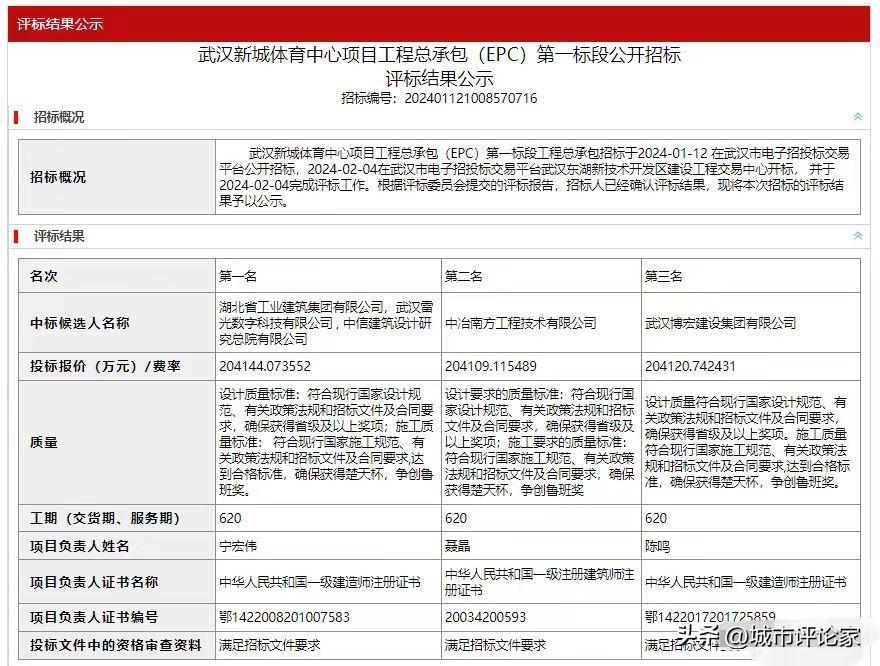Select the 第一名 column header
The height and width of the screenshot is (666, 880).
coord(238,276)
